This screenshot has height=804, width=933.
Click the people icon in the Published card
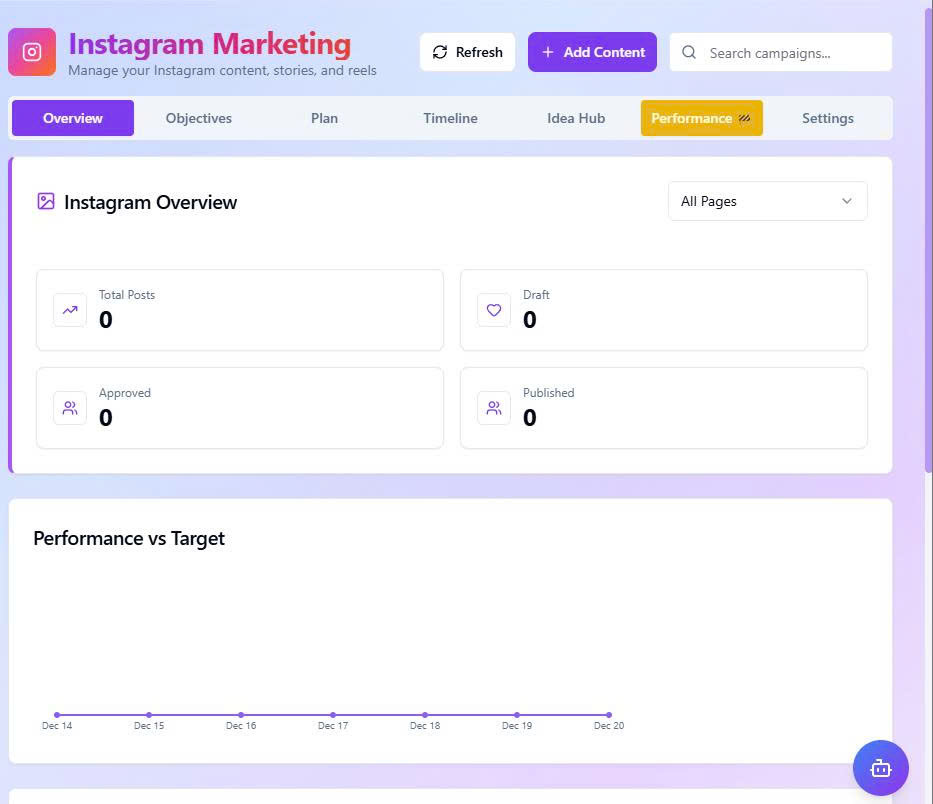494,408
